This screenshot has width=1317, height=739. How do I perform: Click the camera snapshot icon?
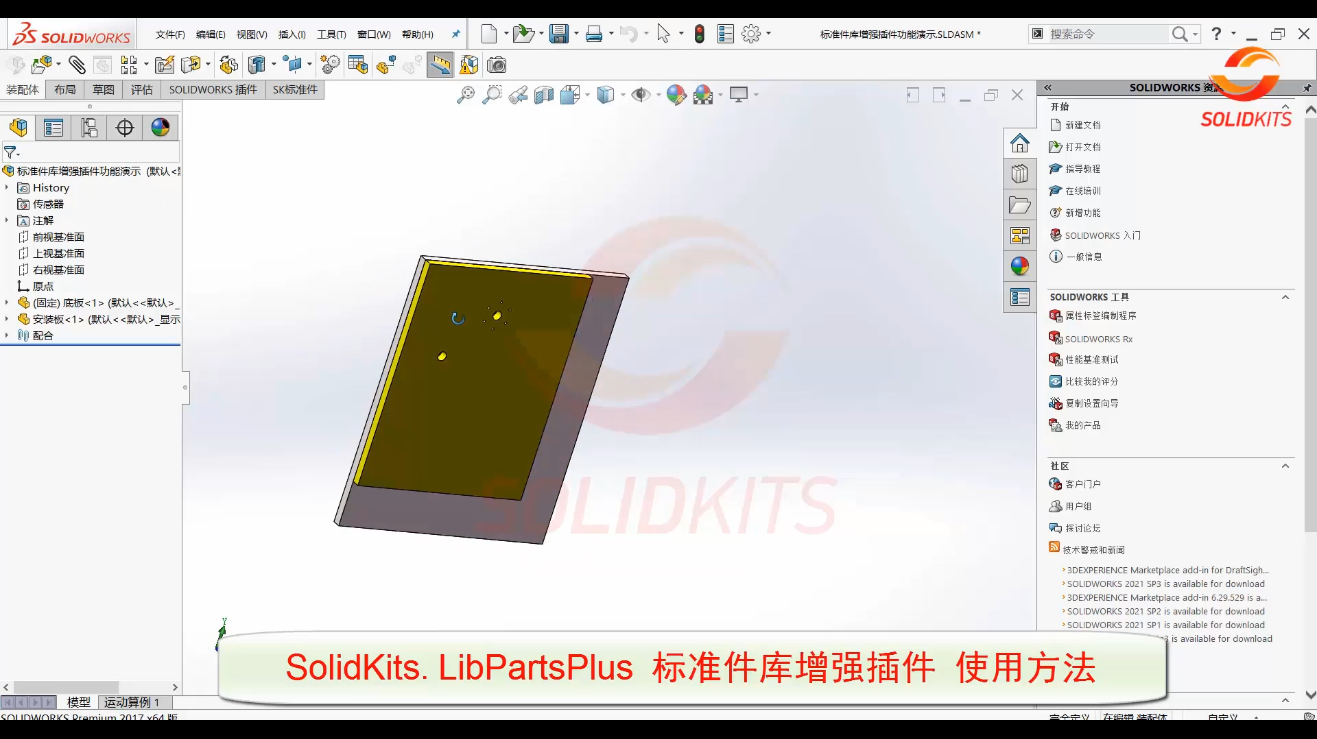pyautogui.click(x=496, y=65)
